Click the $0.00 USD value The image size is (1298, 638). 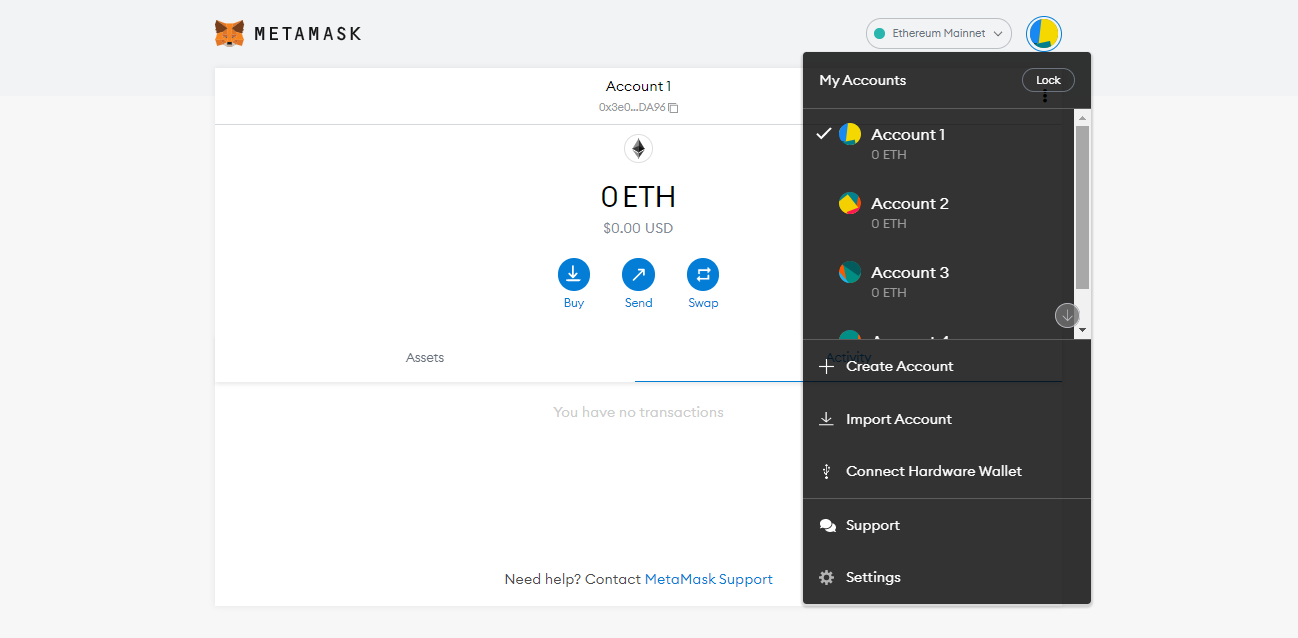(x=638, y=228)
